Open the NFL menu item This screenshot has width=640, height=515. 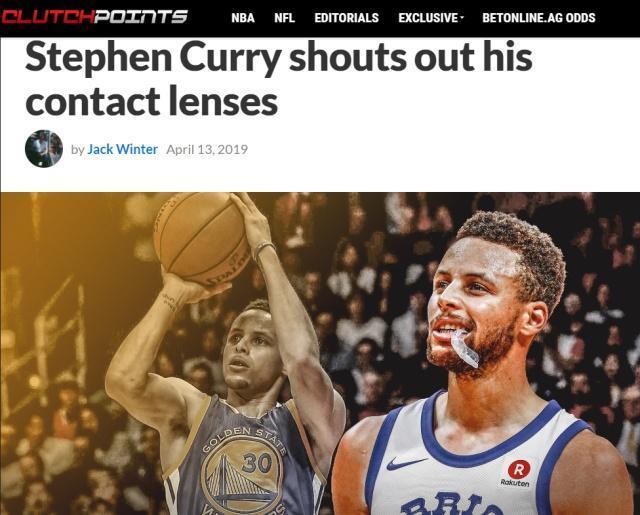[284, 18]
